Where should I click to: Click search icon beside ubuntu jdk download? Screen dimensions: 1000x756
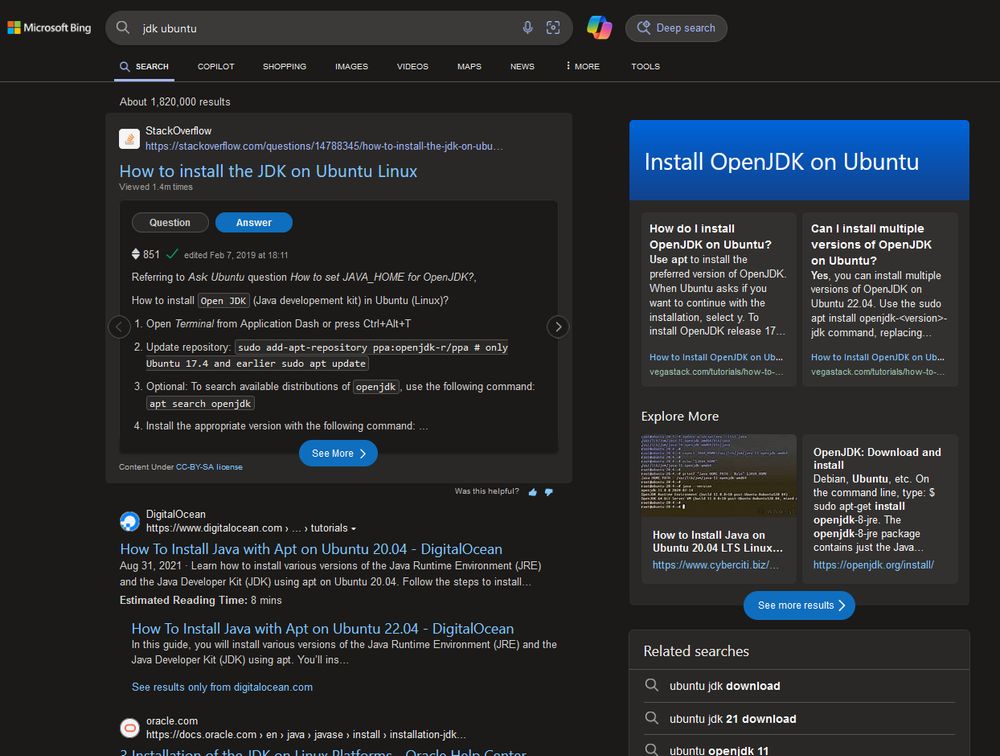click(x=651, y=685)
